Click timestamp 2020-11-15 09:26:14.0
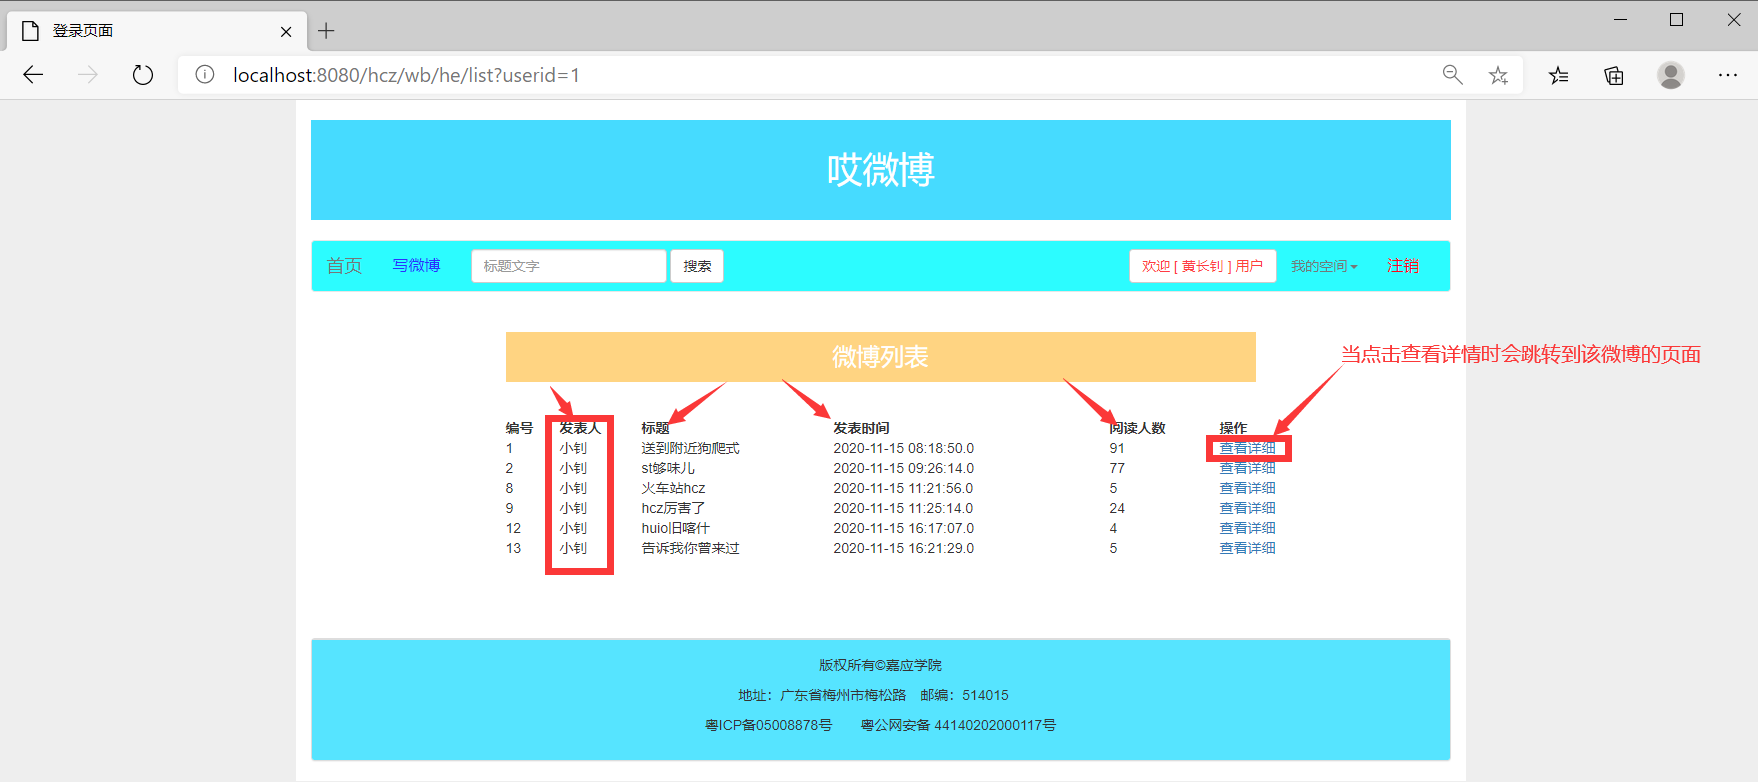Image resolution: width=1758 pixels, height=782 pixels. [x=903, y=468]
